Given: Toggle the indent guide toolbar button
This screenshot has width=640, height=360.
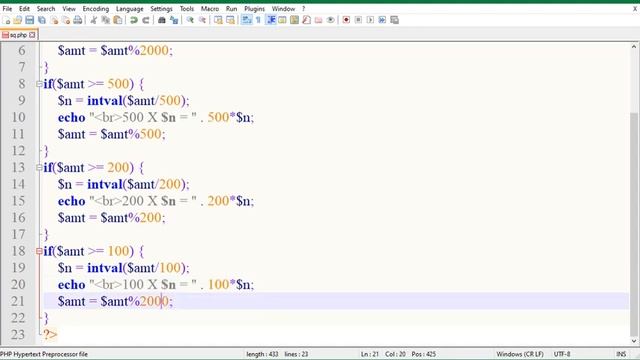Looking at the screenshot, I should click(x=270, y=20).
